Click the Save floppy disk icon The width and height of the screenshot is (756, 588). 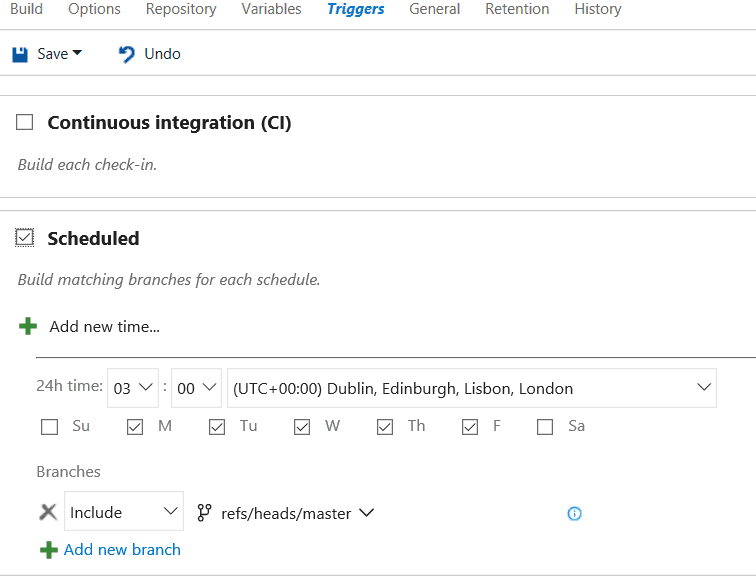coord(20,54)
